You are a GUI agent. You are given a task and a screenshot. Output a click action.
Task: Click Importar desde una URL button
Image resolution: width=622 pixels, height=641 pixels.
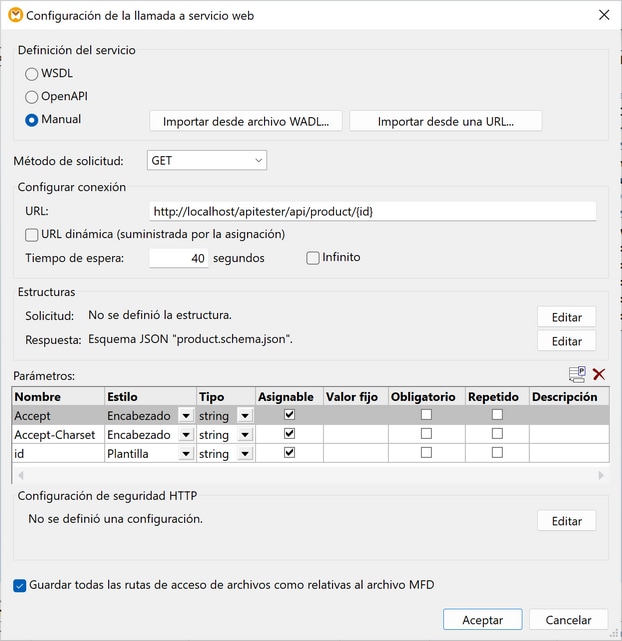tap(445, 121)
